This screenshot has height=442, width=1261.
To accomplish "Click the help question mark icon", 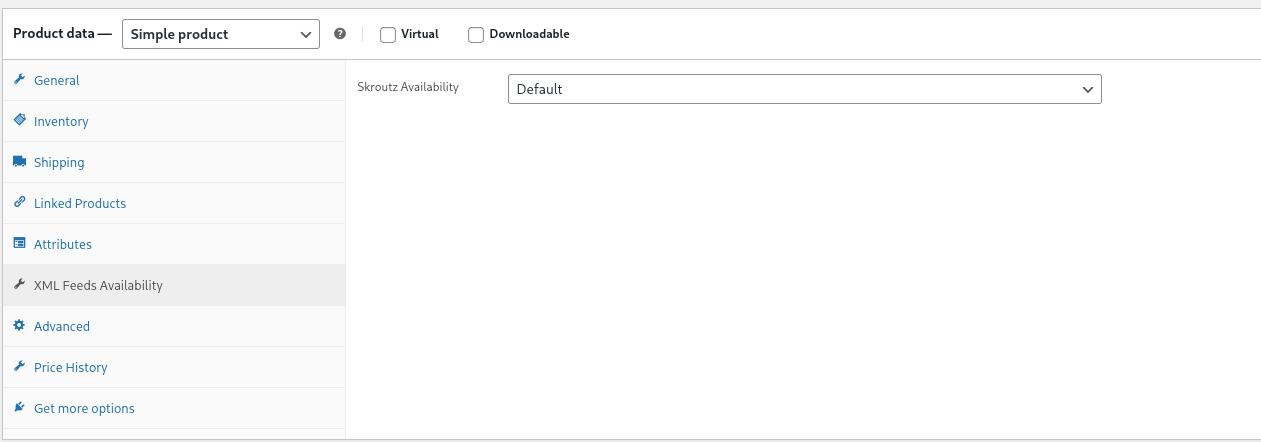I will coord(340,34).
